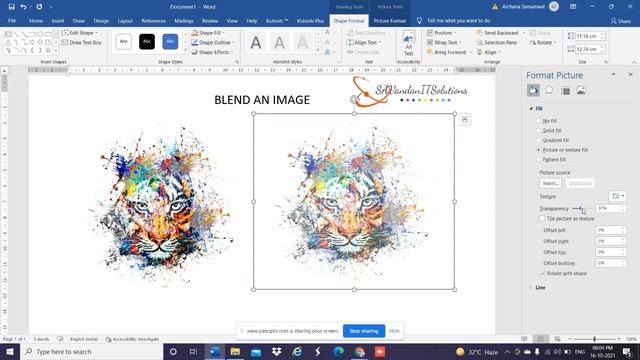This screenshot has height=360, width=640.
Task: Choose the second WordArt A style
Action: coord(279,42)
